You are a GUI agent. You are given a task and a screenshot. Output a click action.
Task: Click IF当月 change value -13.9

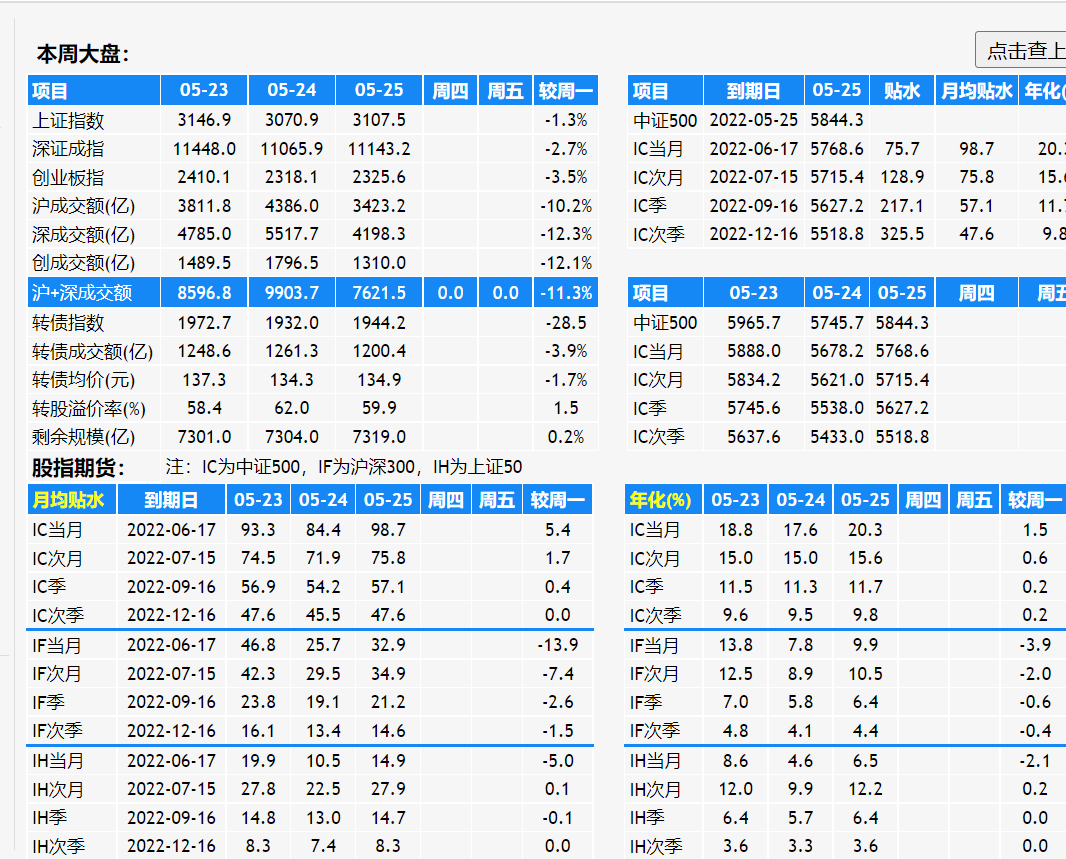pos(557,645)
